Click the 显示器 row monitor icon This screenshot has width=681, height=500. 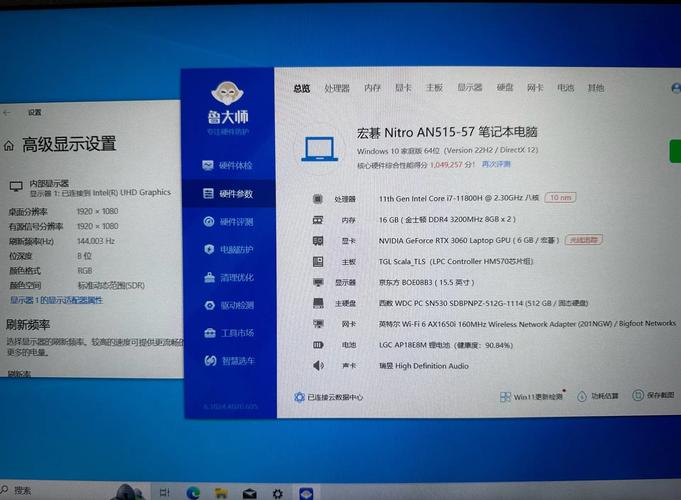click(318, 282)
